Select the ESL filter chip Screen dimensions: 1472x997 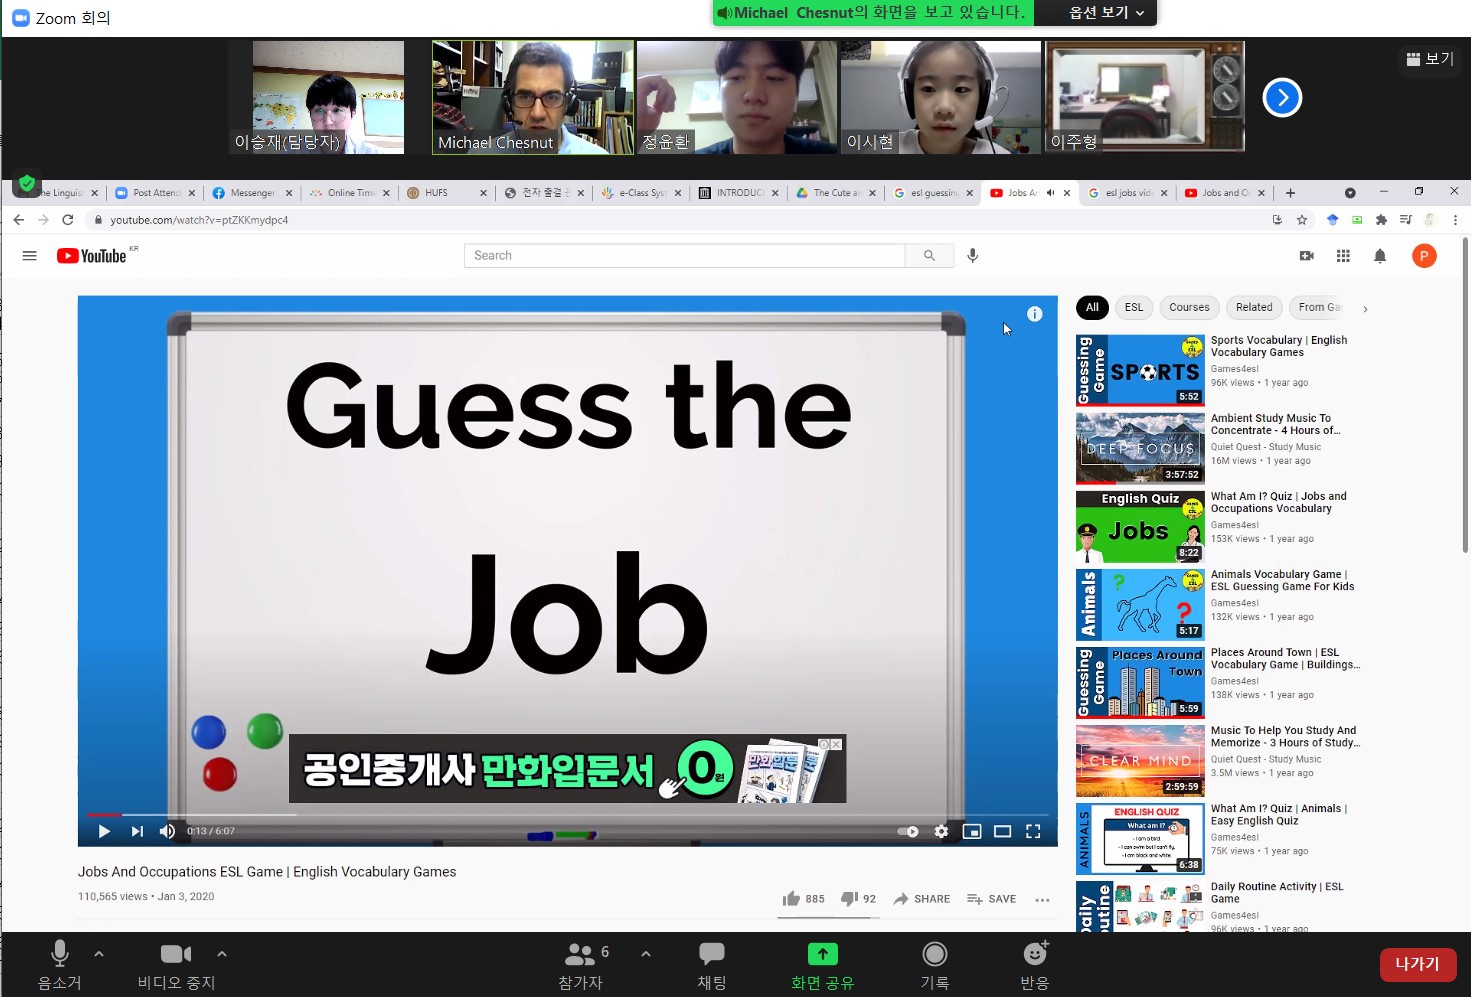1133,308
